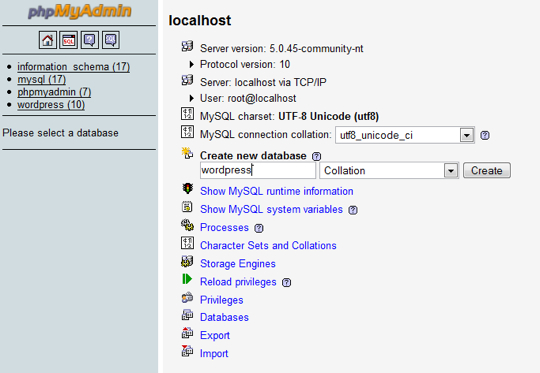
Task: Click the system variables icon
Action: click(x=187, y=207)
